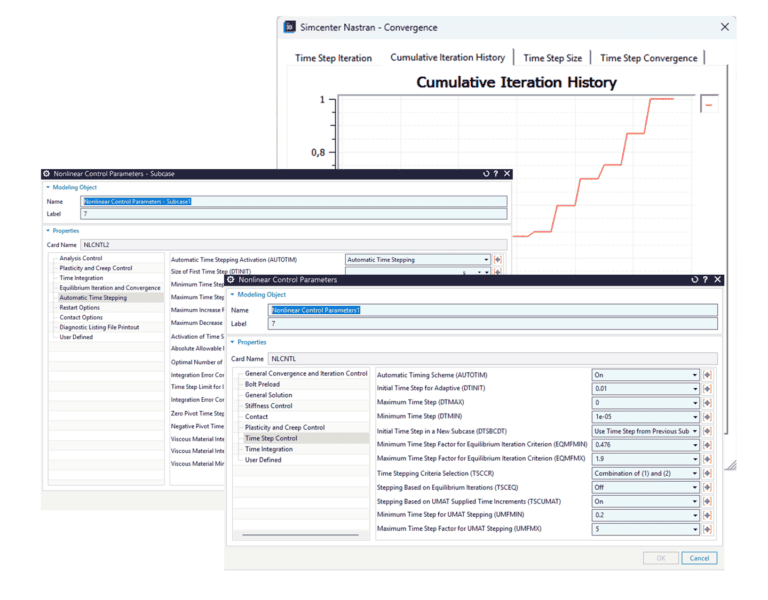Select Plasticity and Creep Control in front dialog

285,427
